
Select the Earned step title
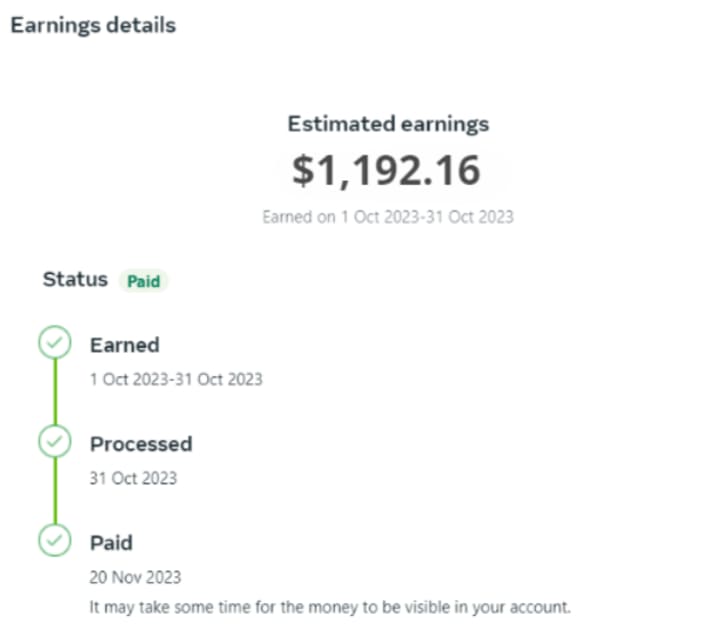(125, 345)
